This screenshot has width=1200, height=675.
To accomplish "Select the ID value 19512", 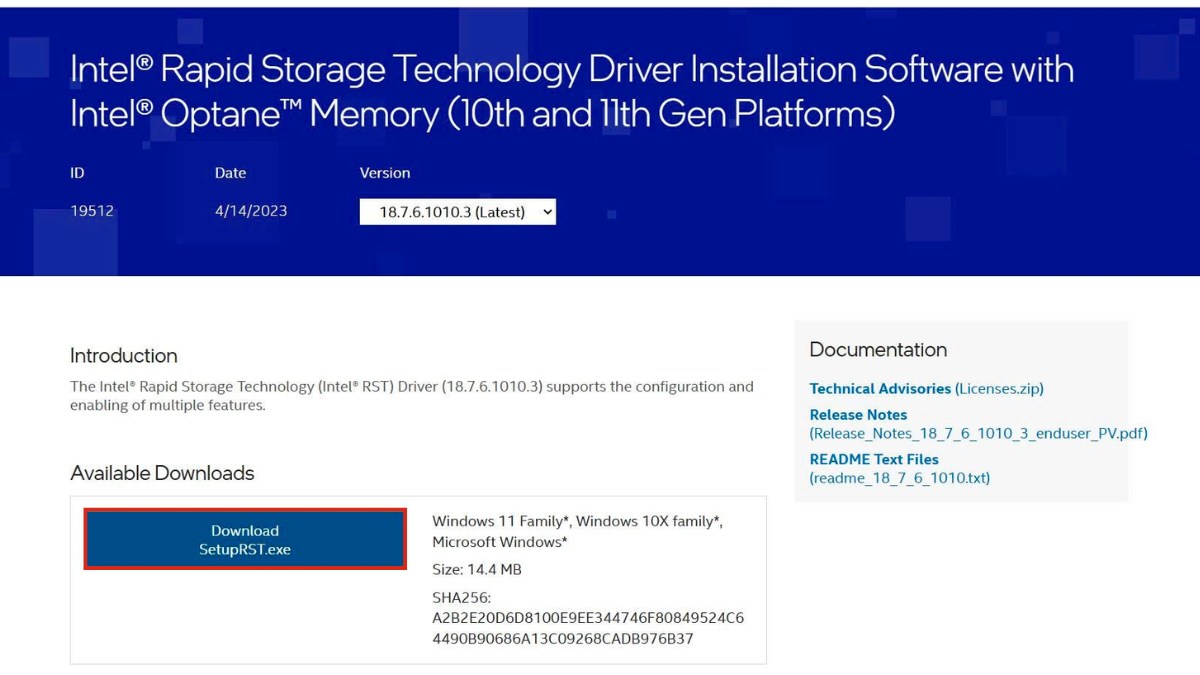I will coord(92,211).
